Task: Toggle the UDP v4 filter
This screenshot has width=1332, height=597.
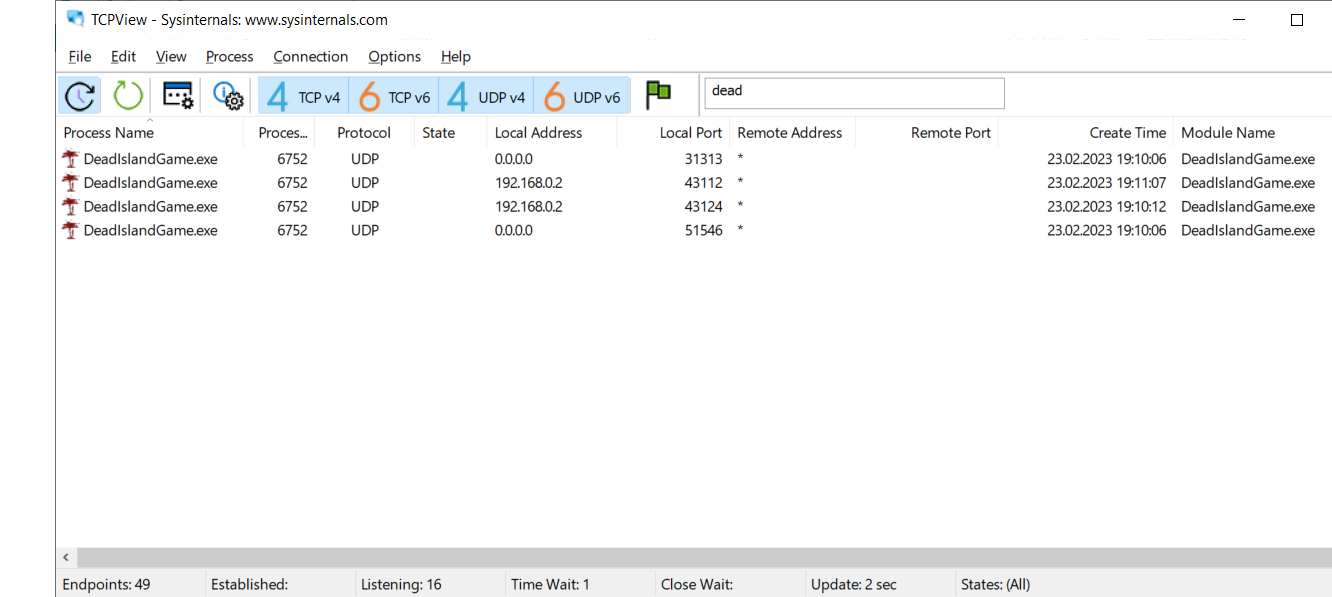Action: 486,96
